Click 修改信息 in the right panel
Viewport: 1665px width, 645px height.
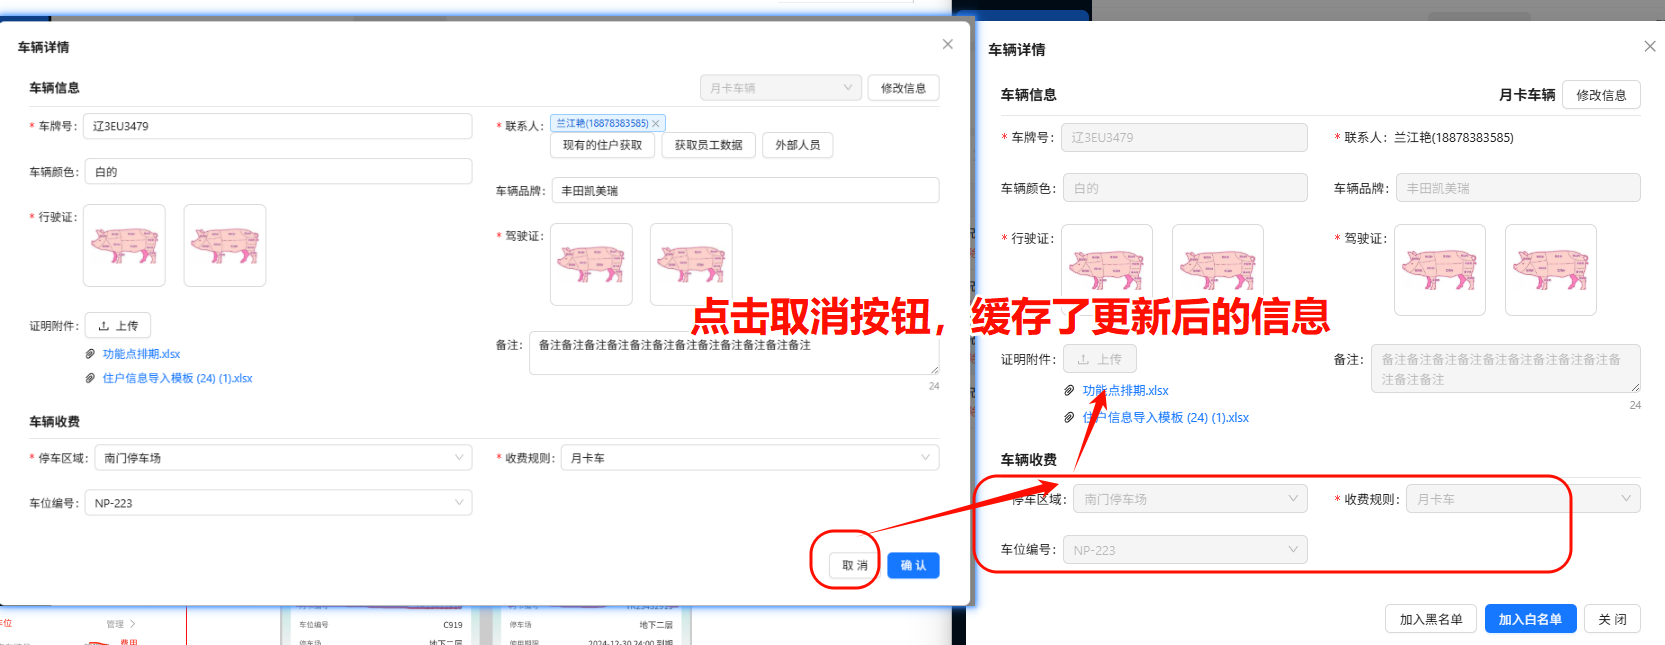click(1600, 95)
